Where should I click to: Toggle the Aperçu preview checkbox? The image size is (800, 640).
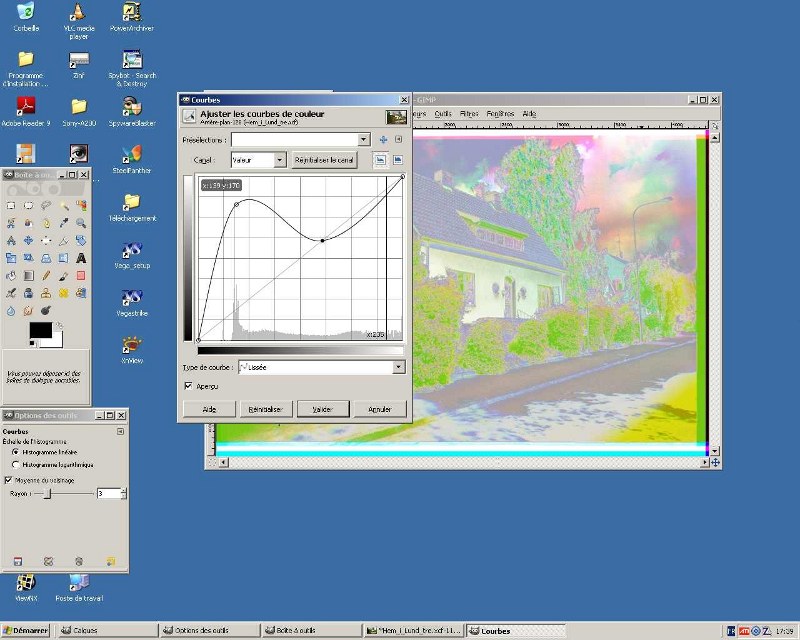coord(189,386)
